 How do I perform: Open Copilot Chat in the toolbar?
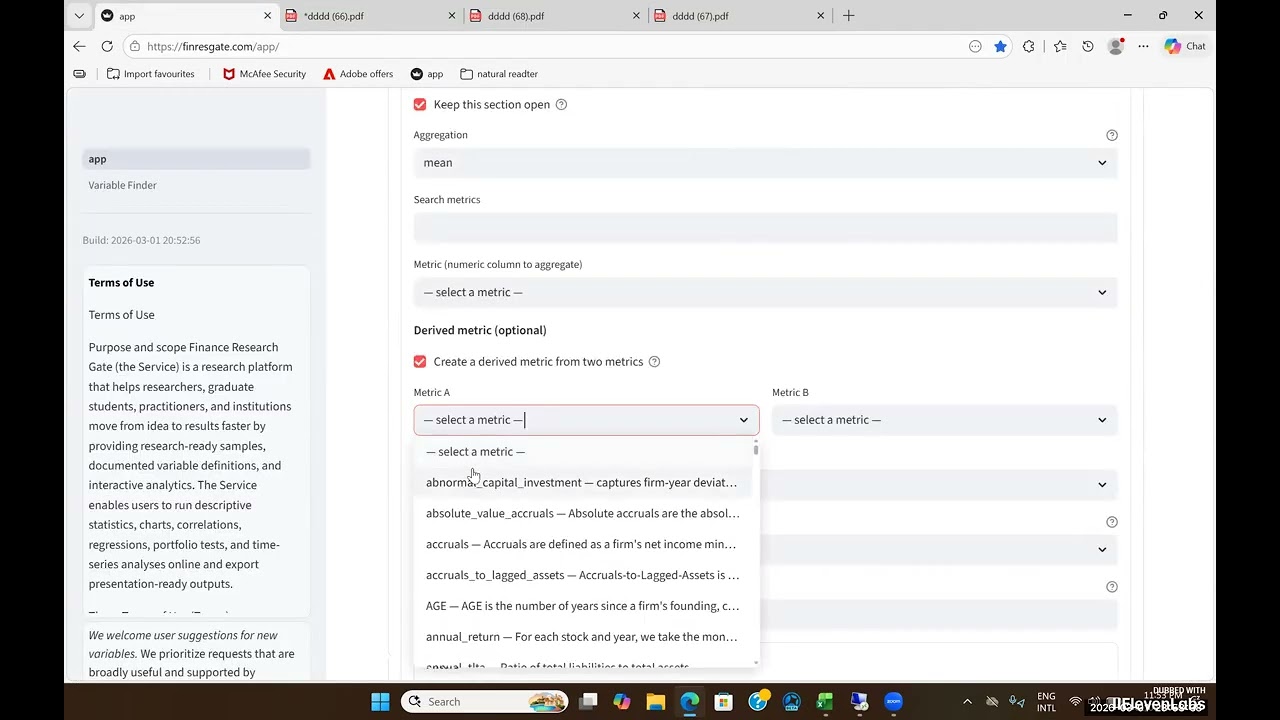pos(1185,46)
